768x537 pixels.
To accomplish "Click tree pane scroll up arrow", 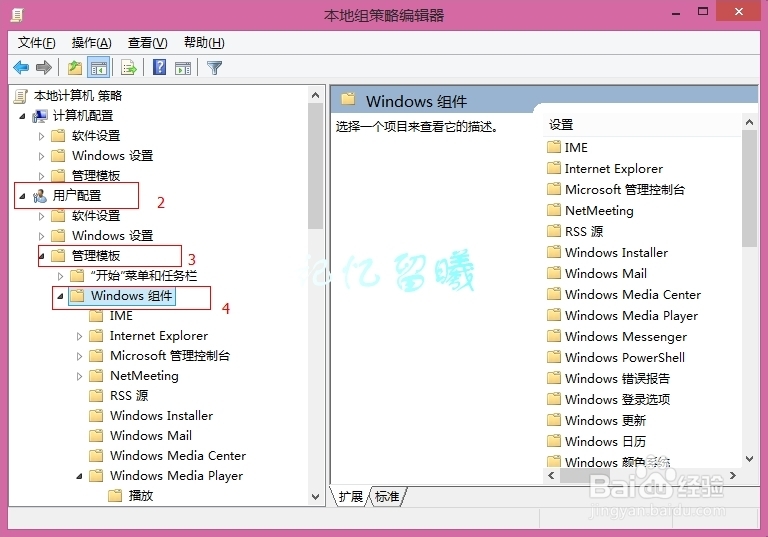I will click(x=315, y=95).
